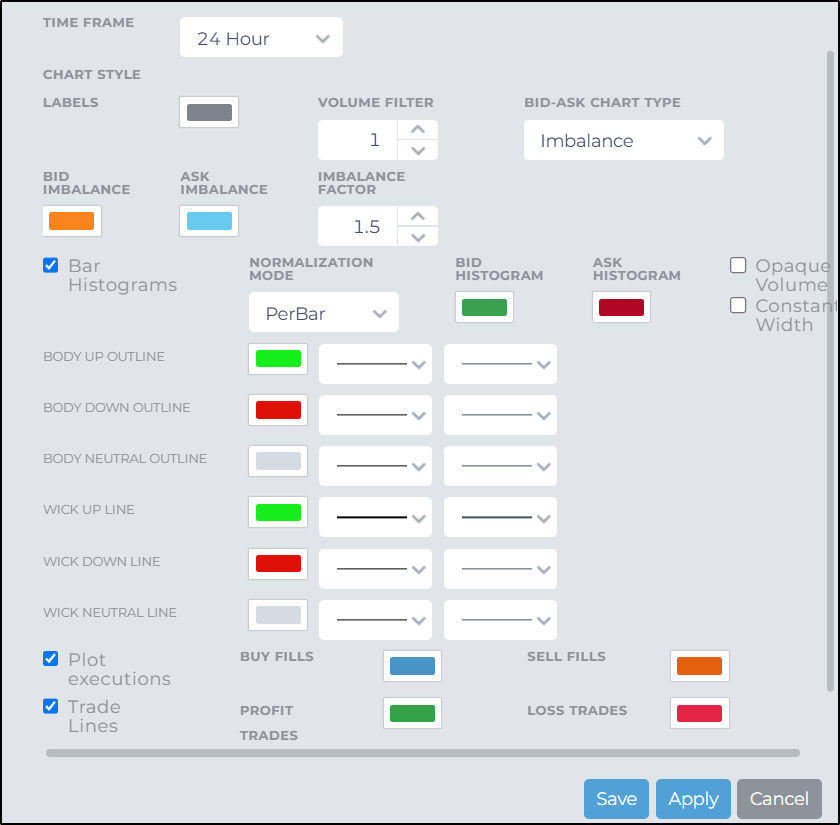840x825 pixels.
Task: Change the Bid Imbalance orange color
Action: pos(72,221)
